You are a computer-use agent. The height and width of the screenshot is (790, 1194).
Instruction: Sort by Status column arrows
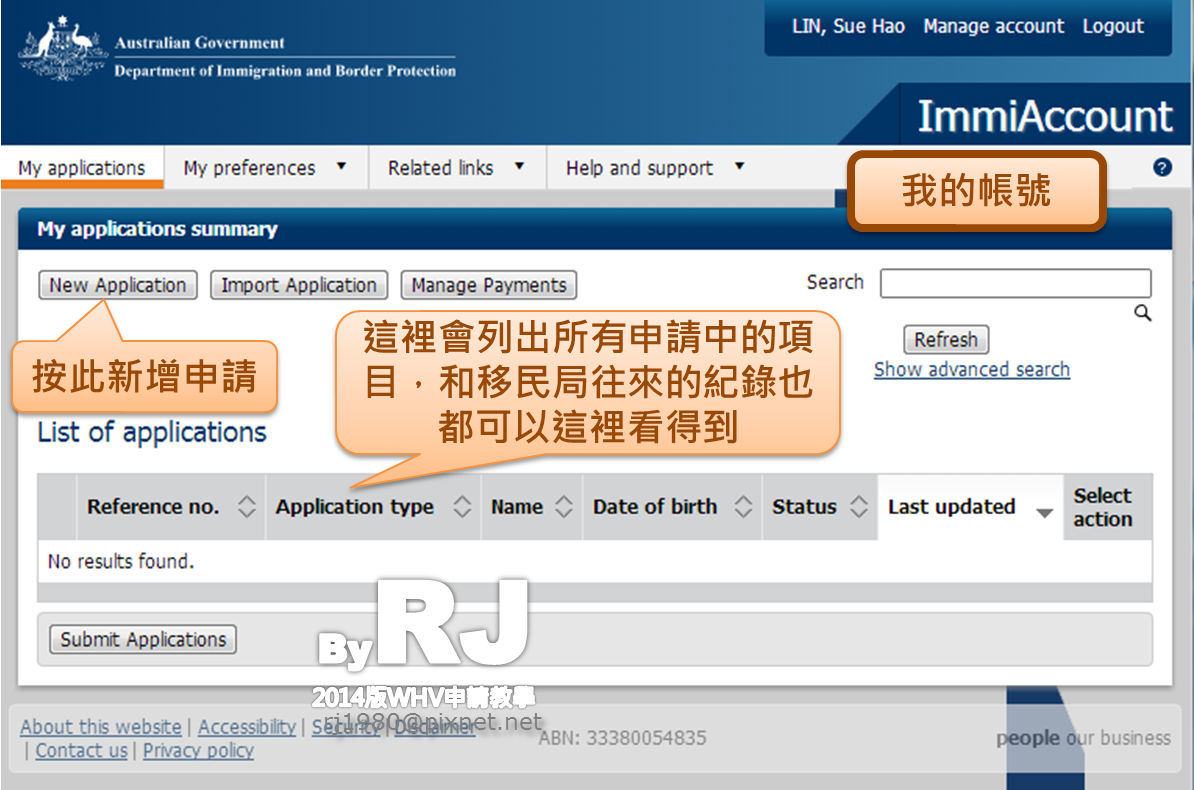point(859,507)
